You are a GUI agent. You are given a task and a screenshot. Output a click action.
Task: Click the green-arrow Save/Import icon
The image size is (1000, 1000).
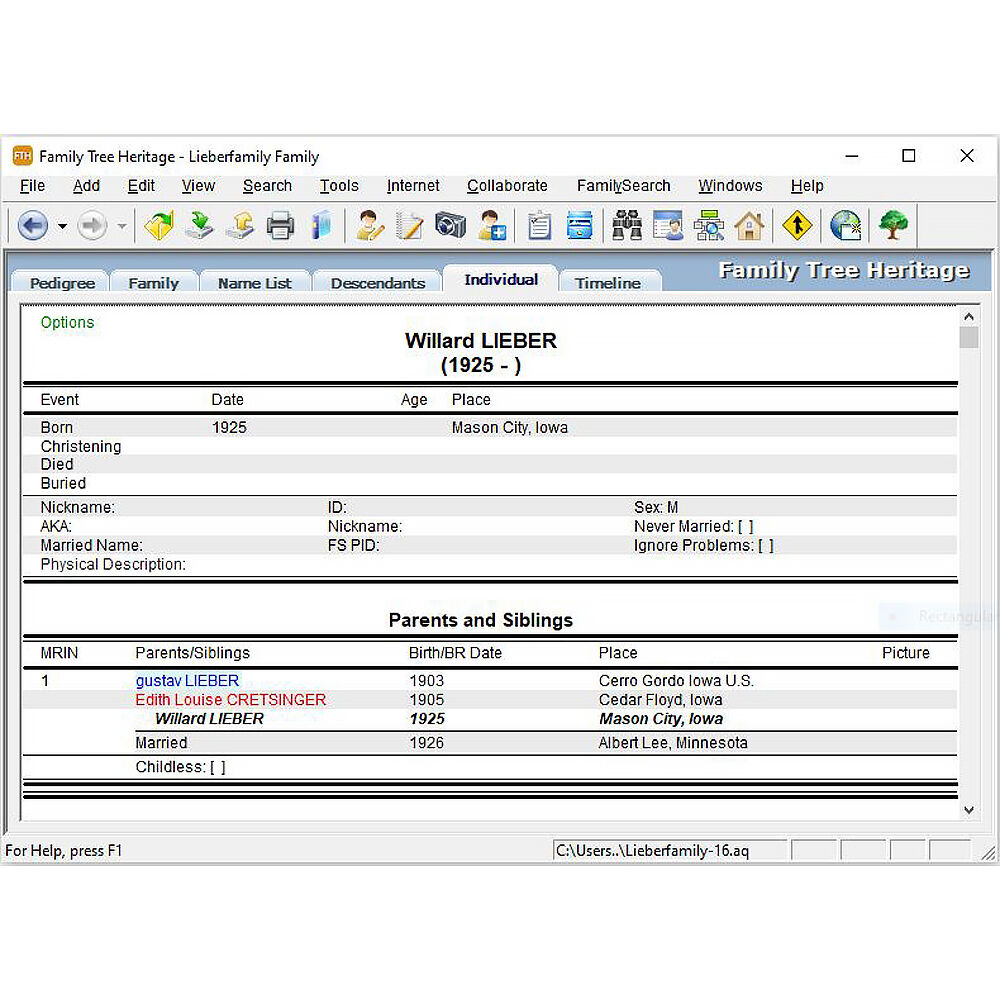click(x=200, y=225)
